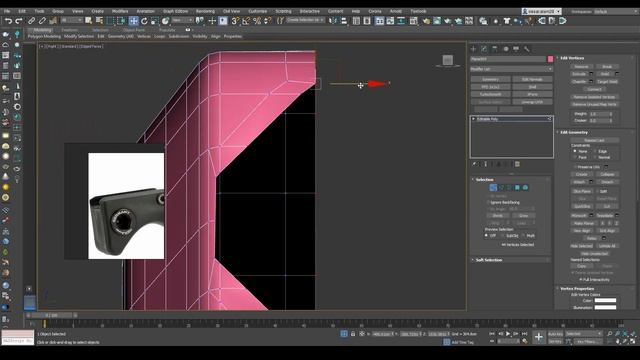Switch to the Display command panel tab
The height and width of the screenshot is (360, 640).
[516, 49]
